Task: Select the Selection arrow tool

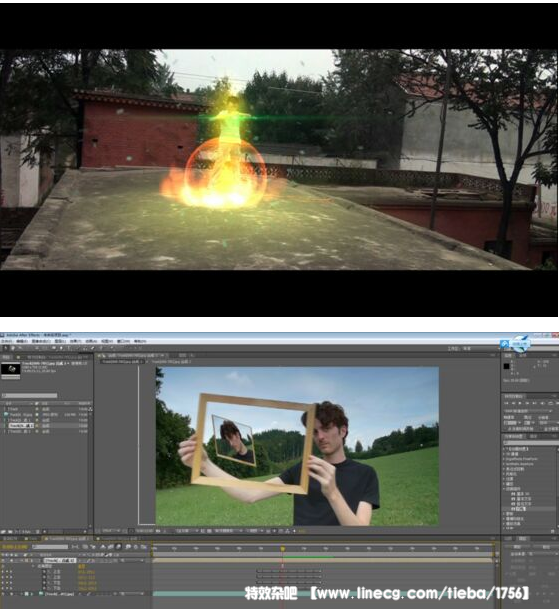Action: pyautogui.click(x=5, y=348)
